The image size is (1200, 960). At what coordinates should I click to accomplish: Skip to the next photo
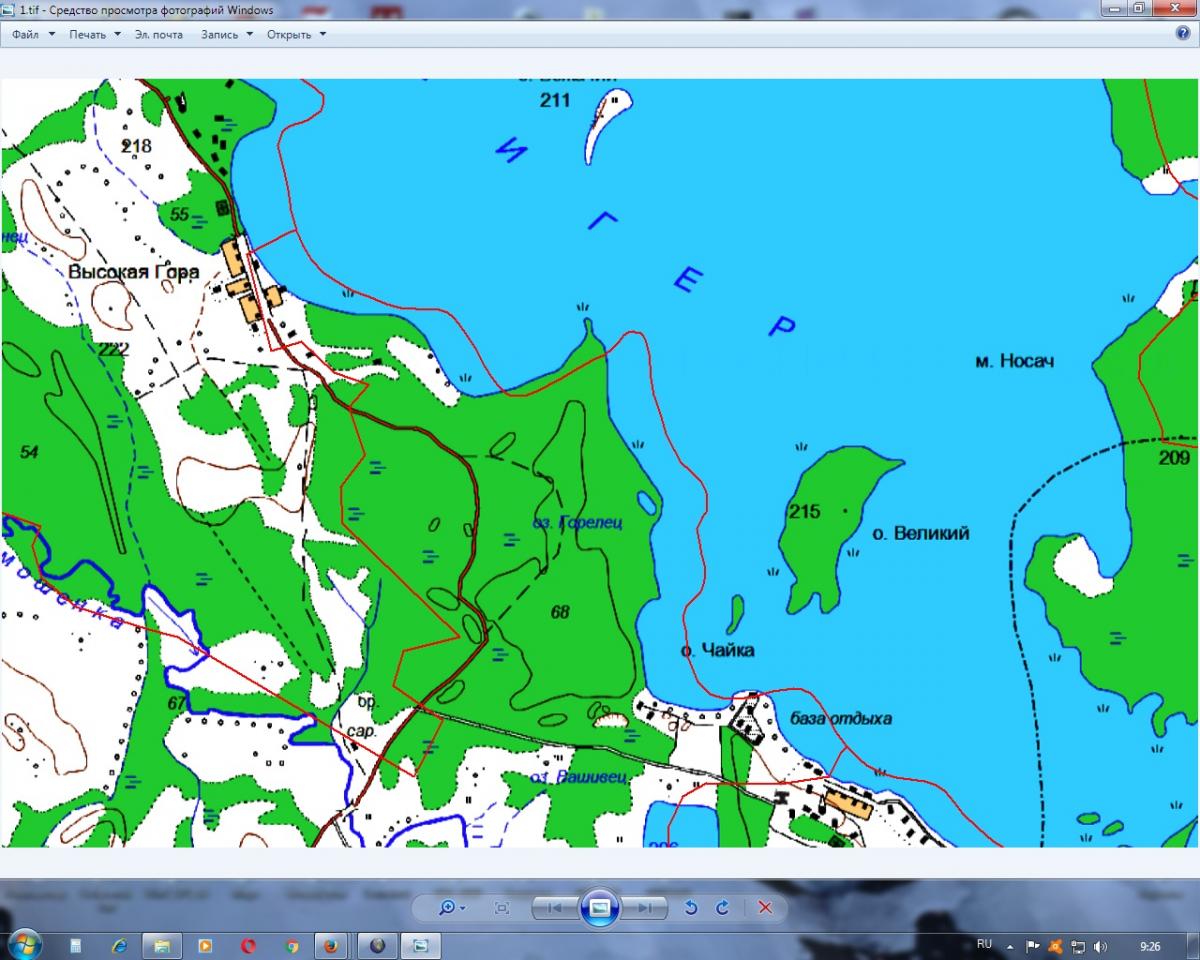pyautogui.click(x=646, y=907)
